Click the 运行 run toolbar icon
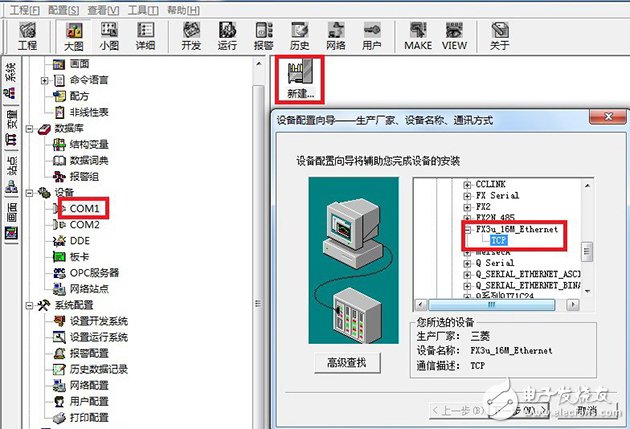Image resolution: width=630 pixels, height=429 pixels. point(227,37)
